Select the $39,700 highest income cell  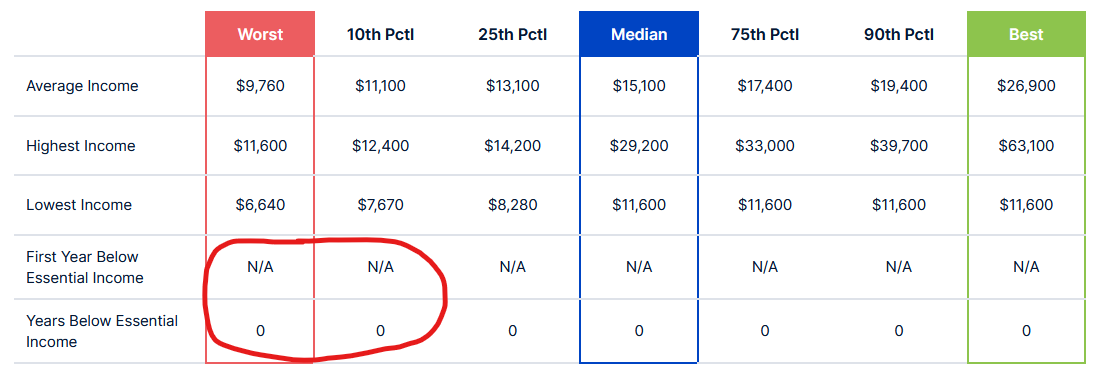pyautogui.click(x=899, y=146)
